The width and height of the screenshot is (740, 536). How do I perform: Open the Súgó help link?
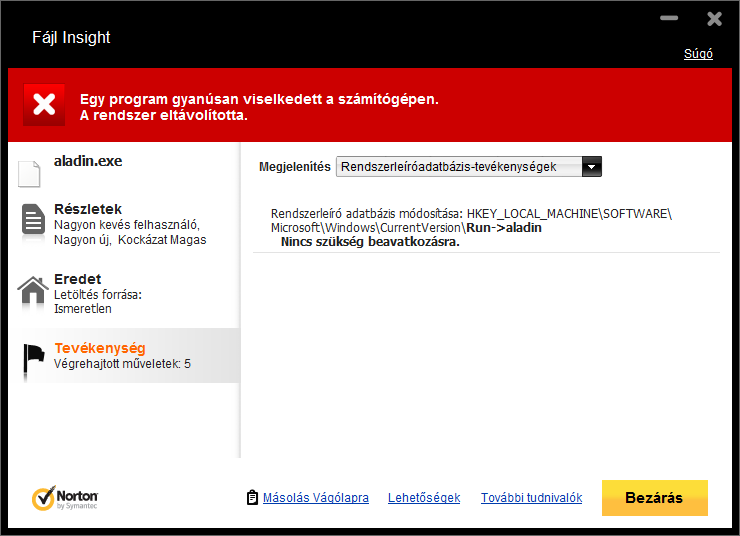[698, 54]
